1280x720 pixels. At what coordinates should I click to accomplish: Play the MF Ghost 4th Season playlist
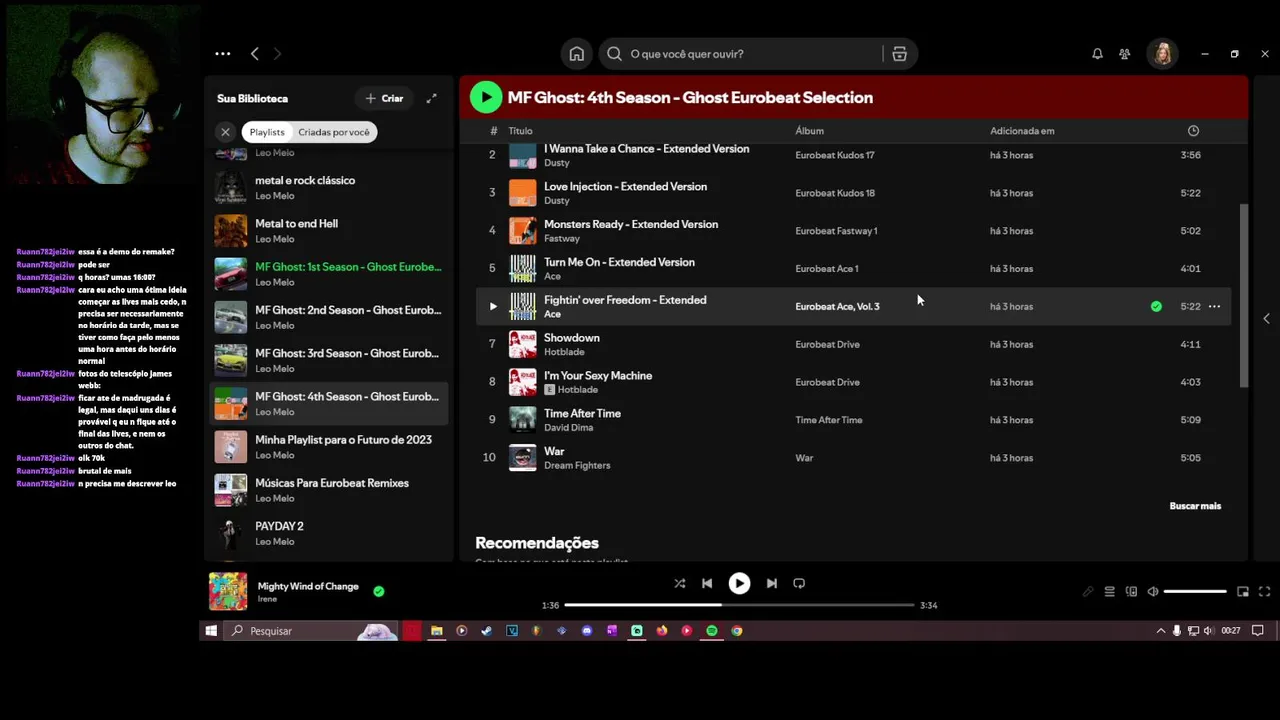486,97
